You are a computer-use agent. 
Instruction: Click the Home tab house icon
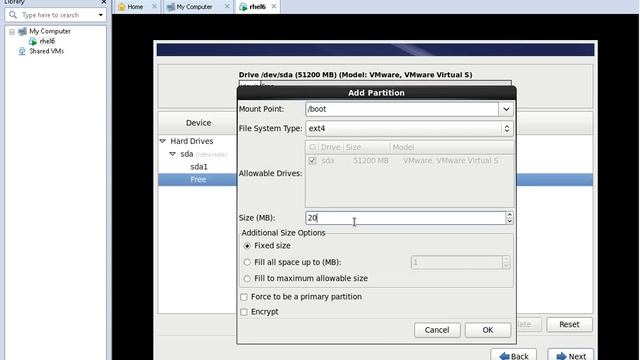tap(122, 7)
